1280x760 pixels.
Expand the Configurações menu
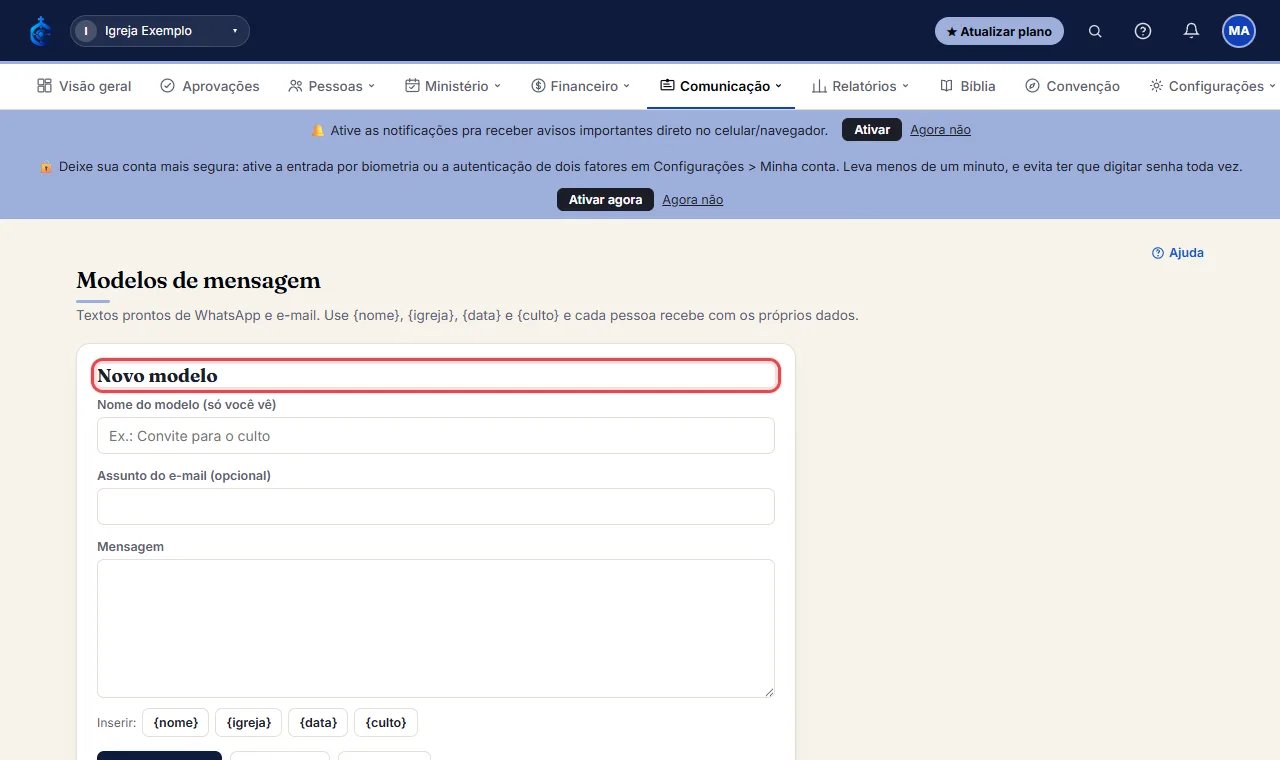tap(1213, 86)
